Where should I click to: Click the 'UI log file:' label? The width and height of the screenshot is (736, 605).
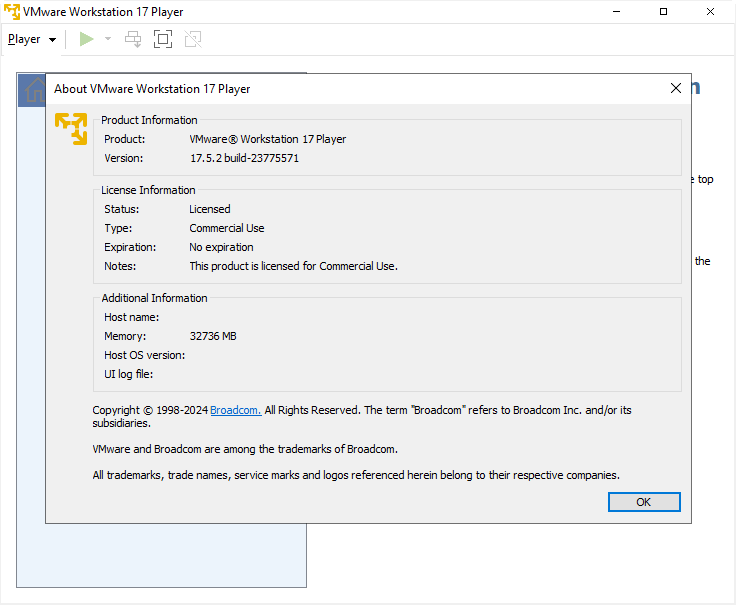(x=129, y=375)
